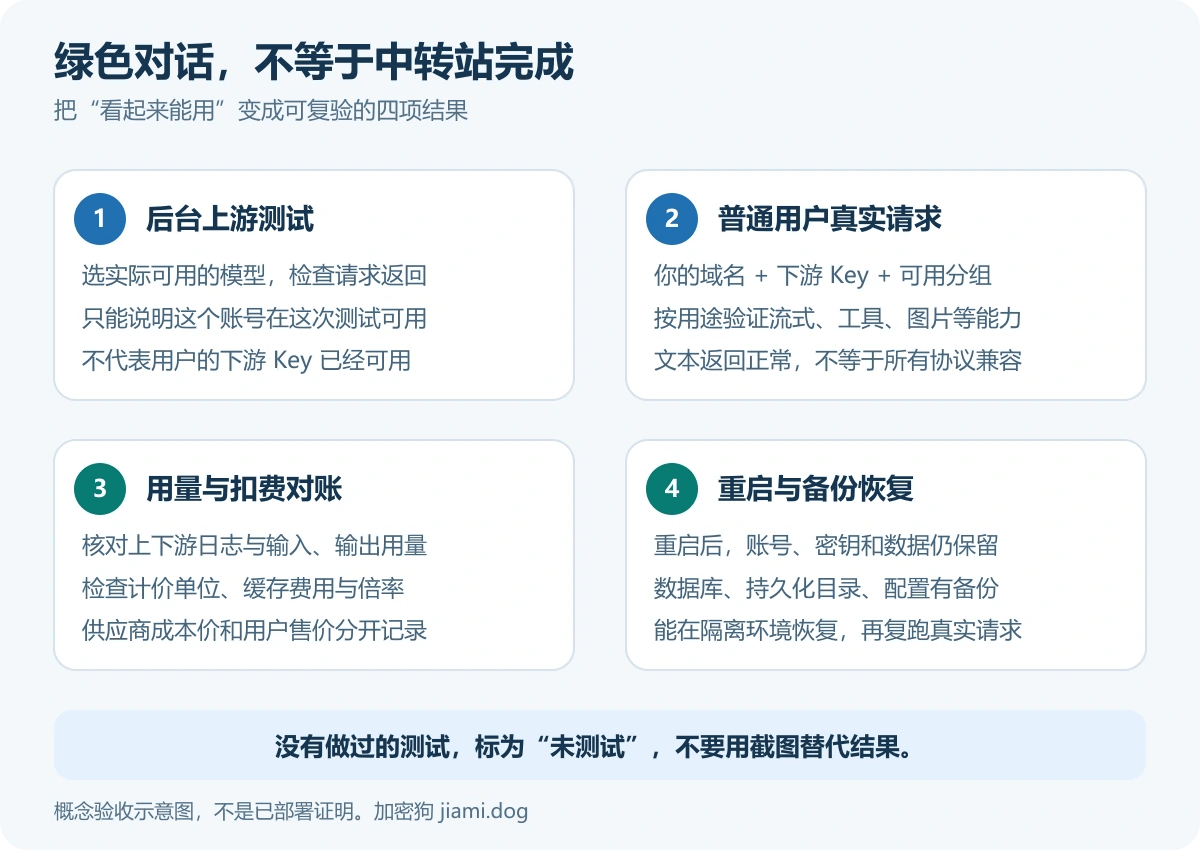
Task: Click the line 文本返回正常，不等于所有协议兼容
Action: click(838, 361)
